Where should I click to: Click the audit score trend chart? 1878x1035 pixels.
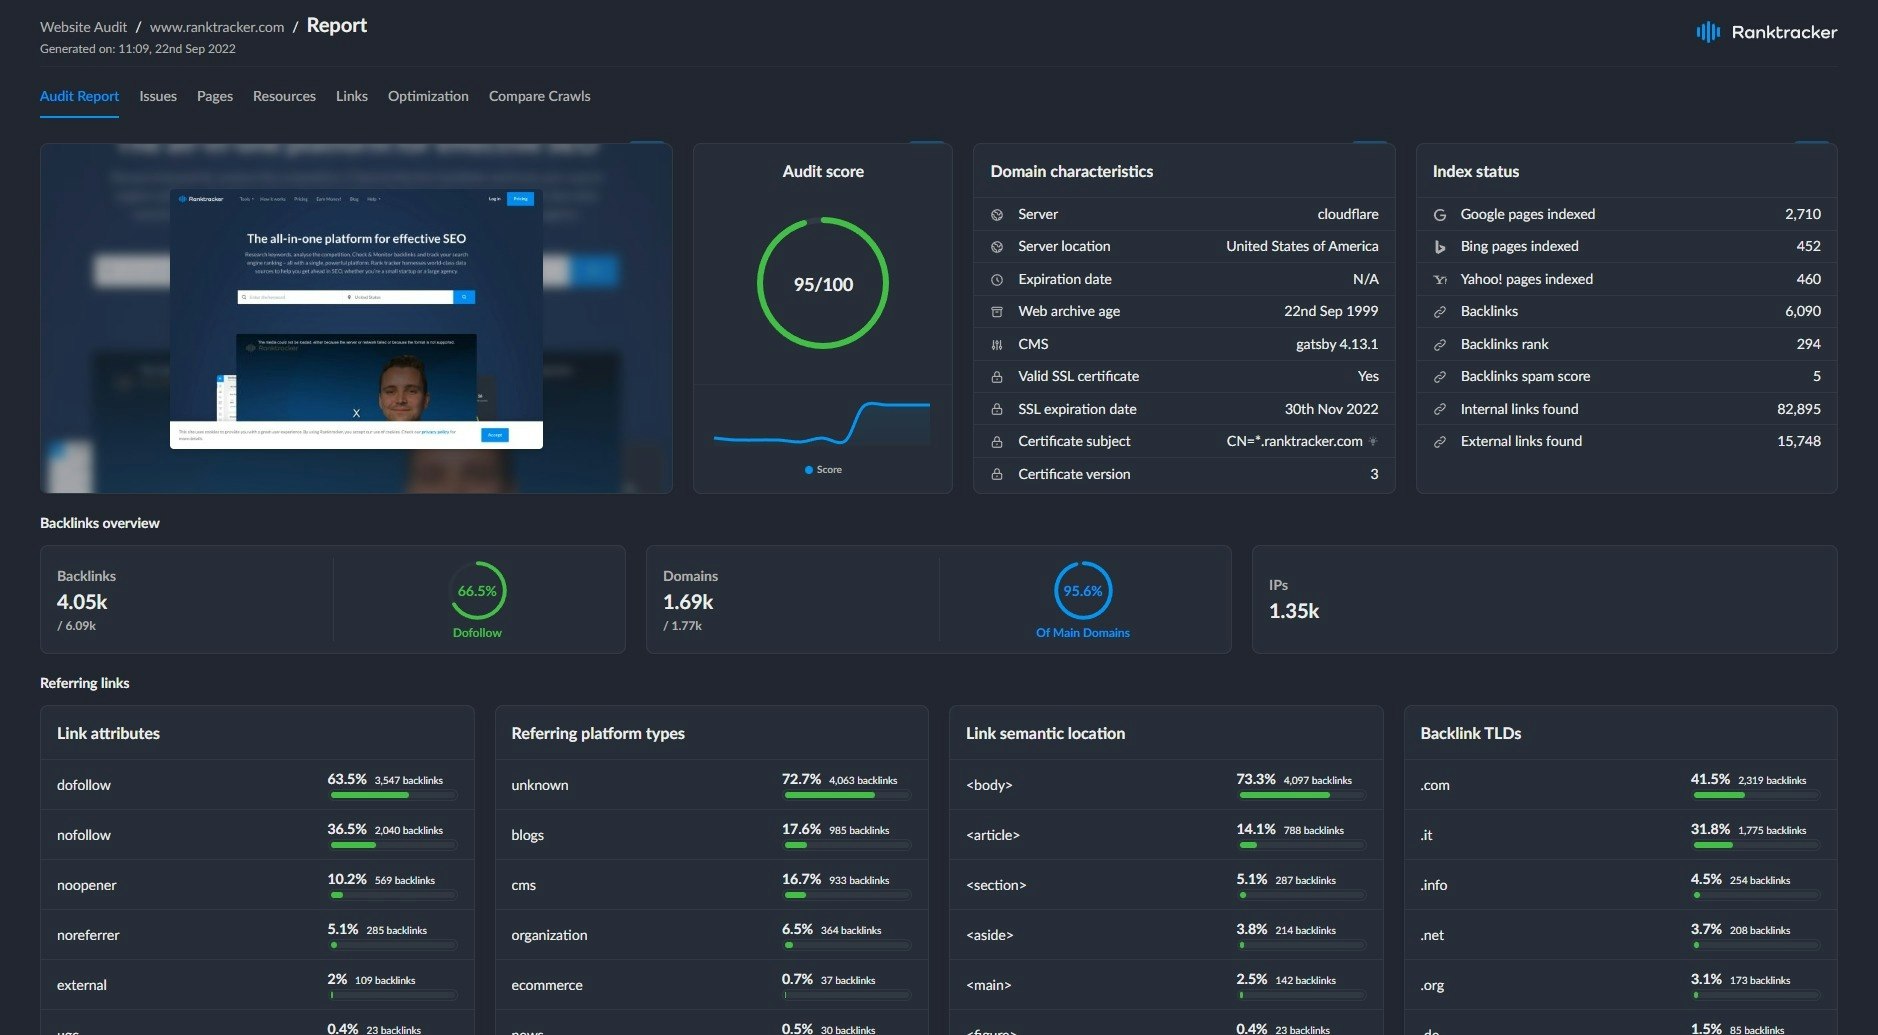click(822, 422)
